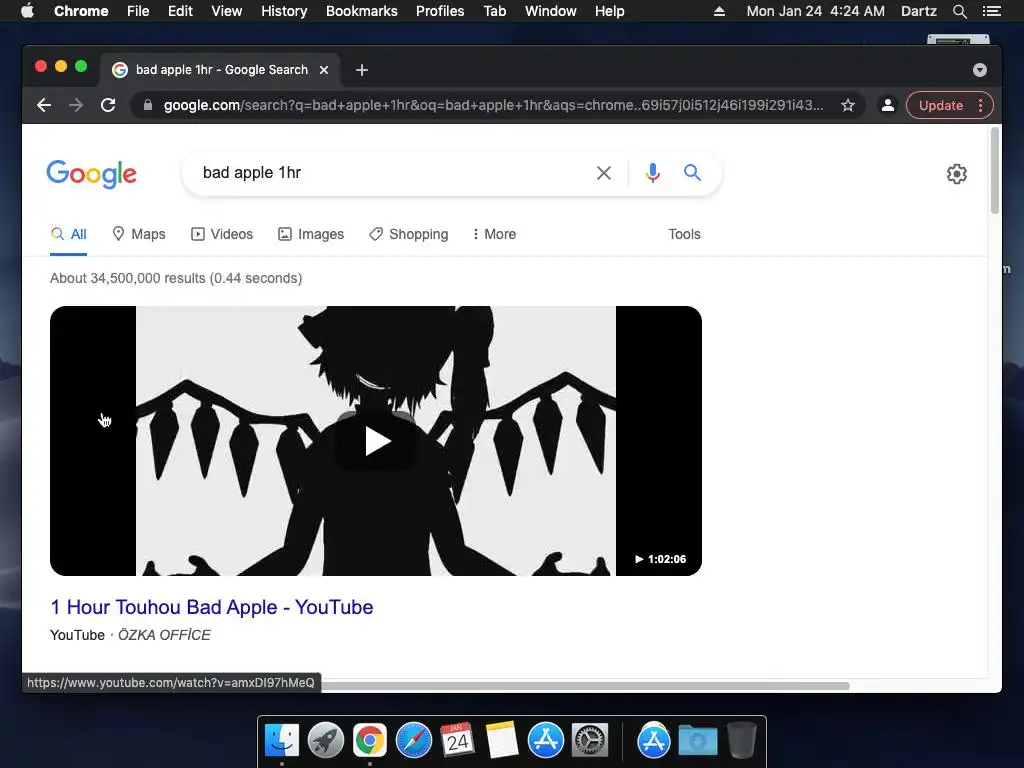Open the Window menu
Viewport: 1024px width, 768px height.
(x=551, y=11)
